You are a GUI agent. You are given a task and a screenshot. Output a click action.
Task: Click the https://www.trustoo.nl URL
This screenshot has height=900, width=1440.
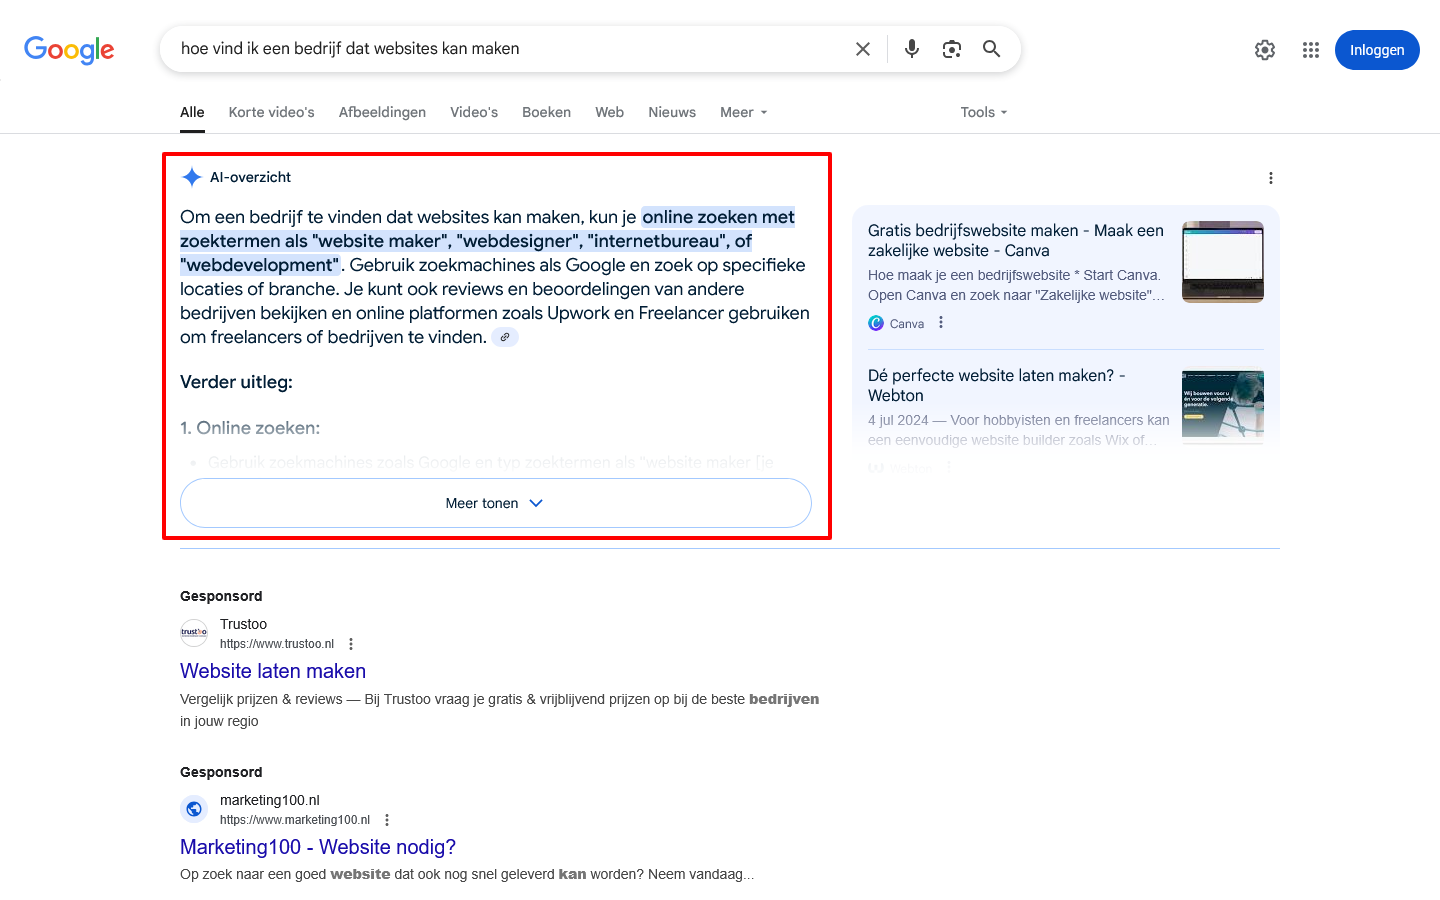click(x=277, y=644)
